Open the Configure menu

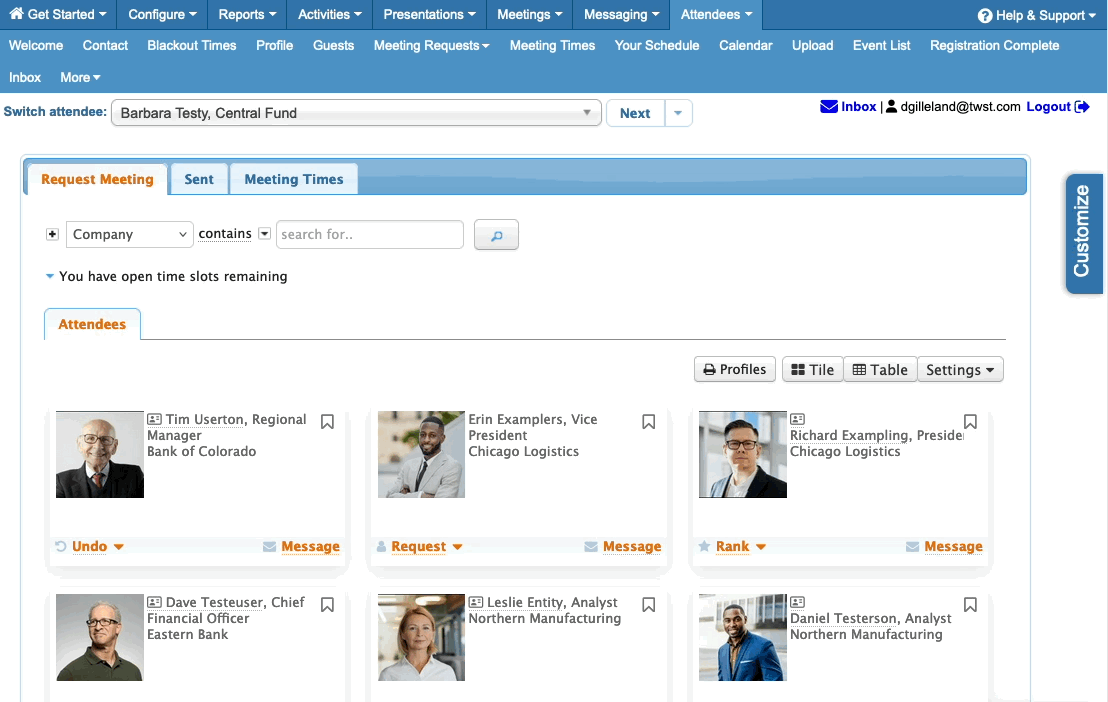tap(163, 14)
